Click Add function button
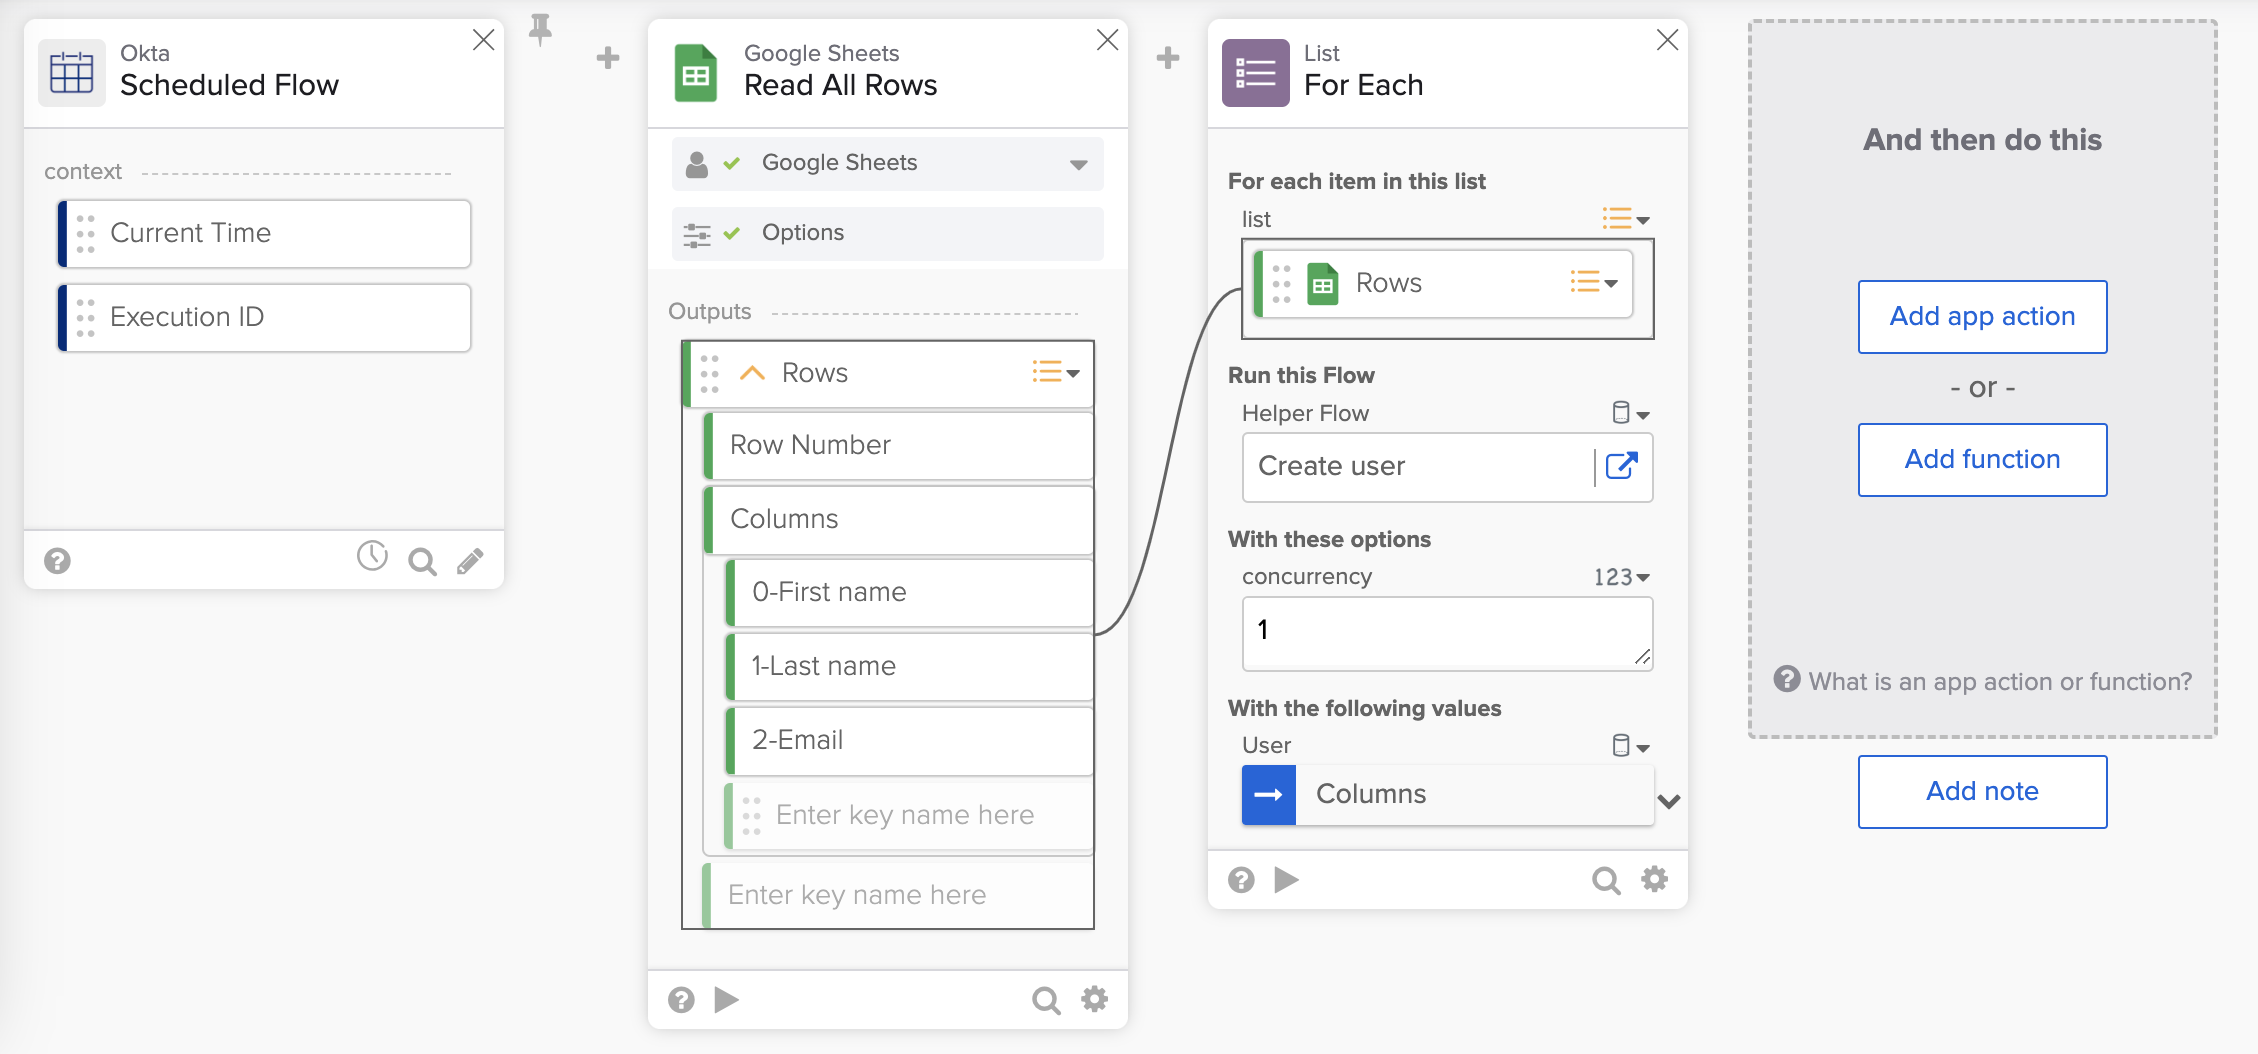 [1982, 460]
